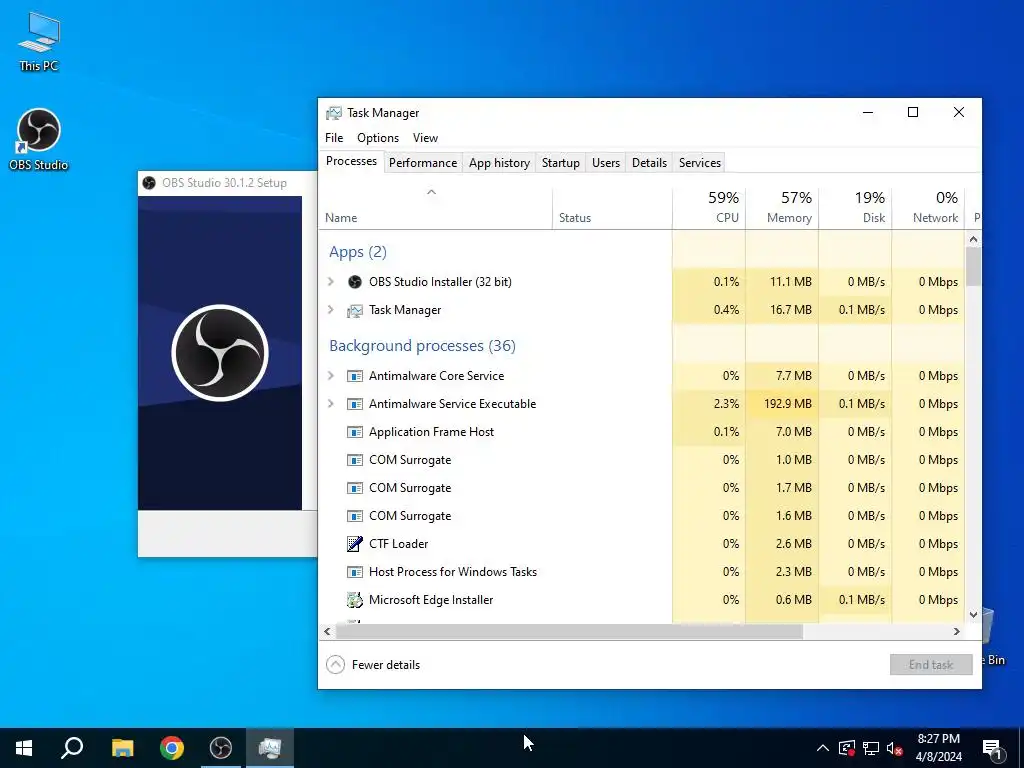Click the Task Manager taskbar button
The width and height of the screenshot is (1024, 768).
[270, 748]
